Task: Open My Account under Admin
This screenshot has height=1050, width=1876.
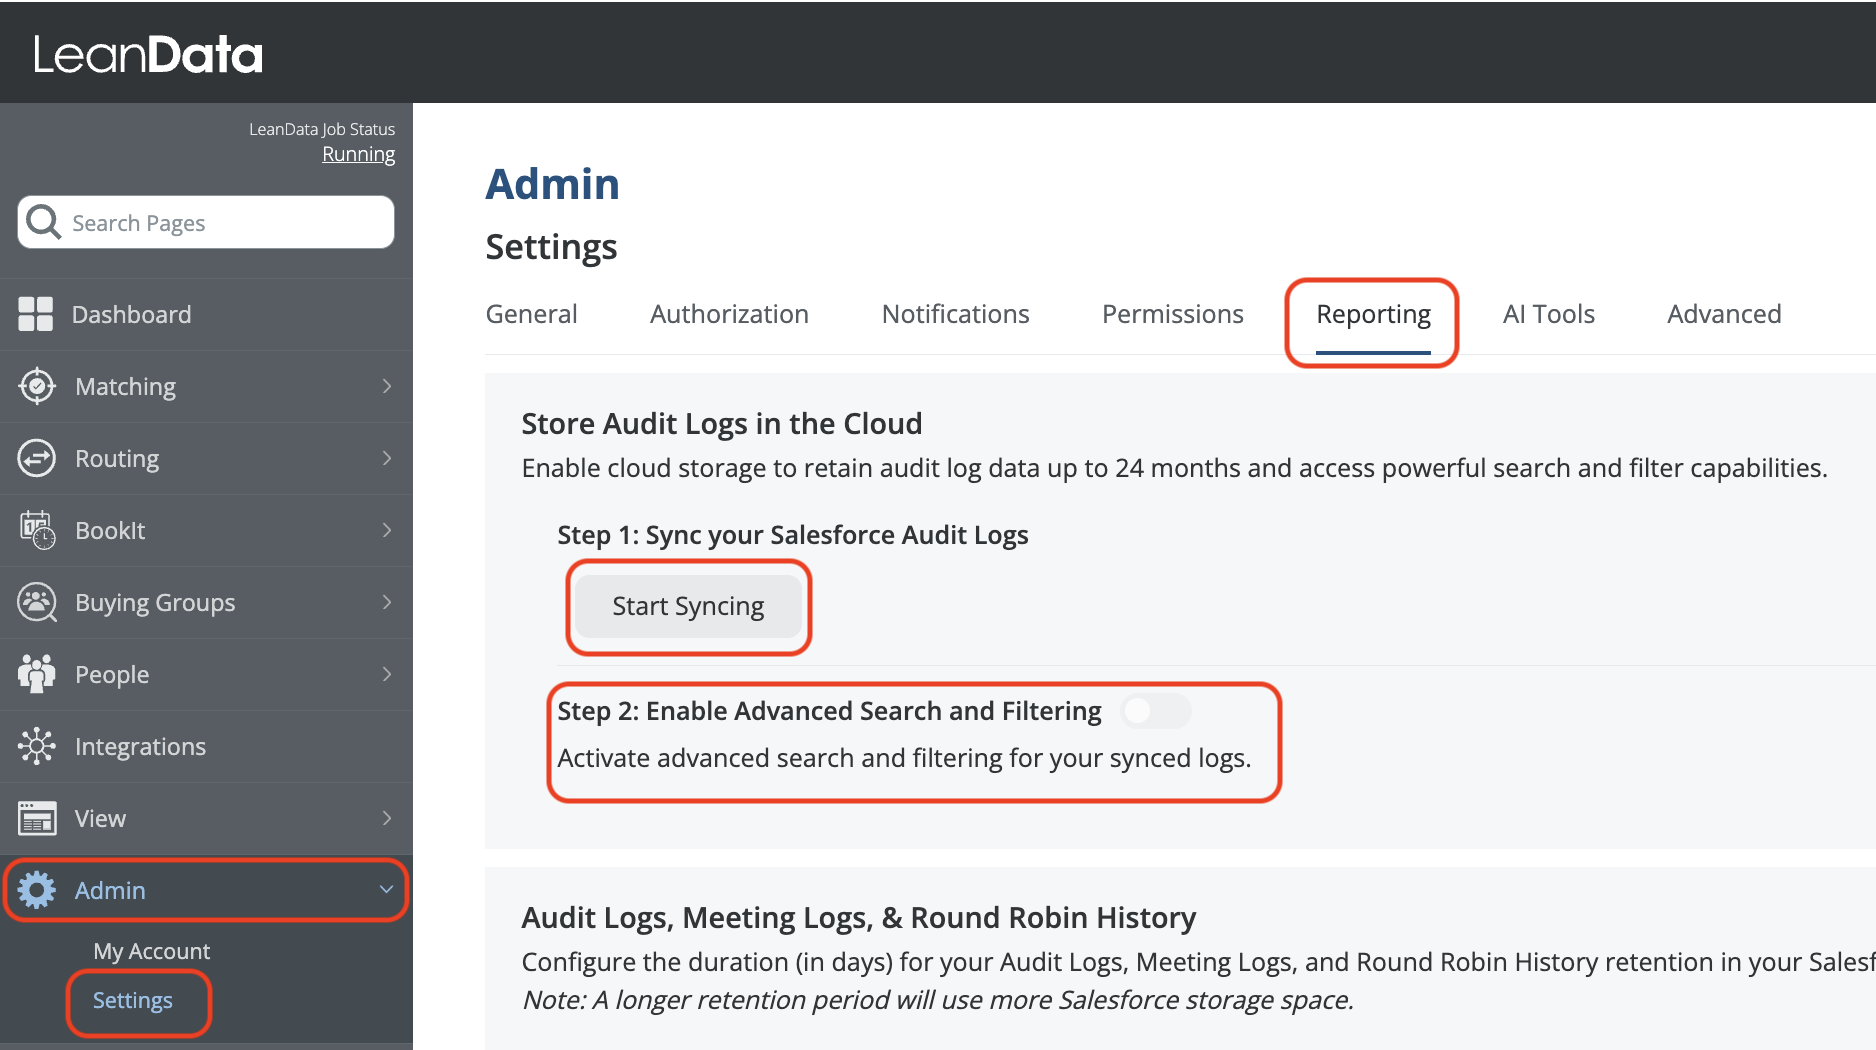Action: coord(151,951)
